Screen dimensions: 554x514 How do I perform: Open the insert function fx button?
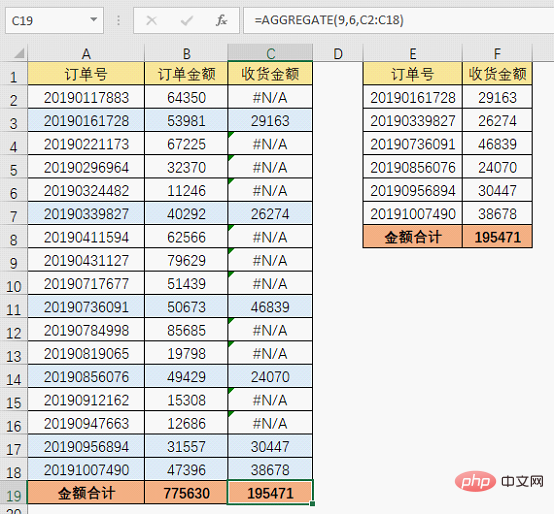point(221,20)
